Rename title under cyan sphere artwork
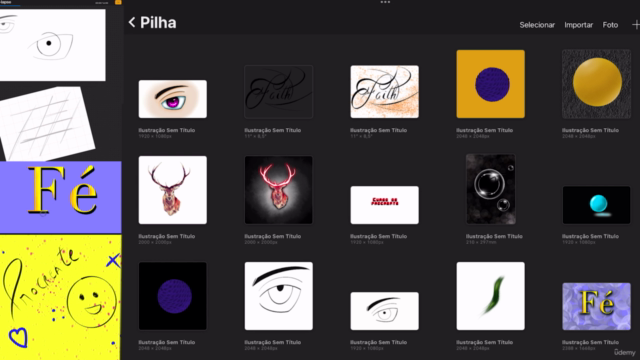 click(x=590, y=236)
